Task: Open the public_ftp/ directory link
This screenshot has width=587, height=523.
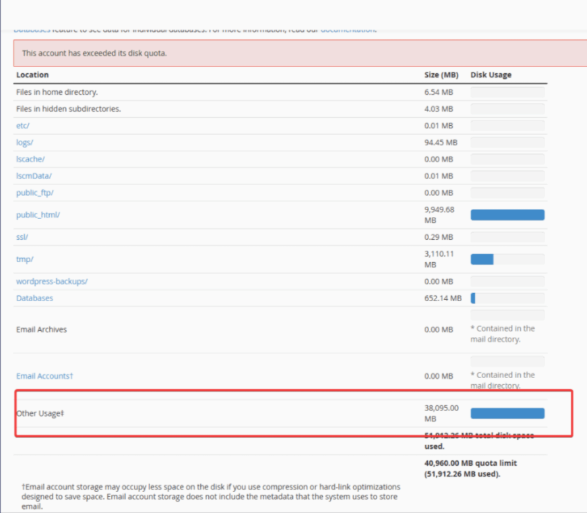Action: click(35, 193)
